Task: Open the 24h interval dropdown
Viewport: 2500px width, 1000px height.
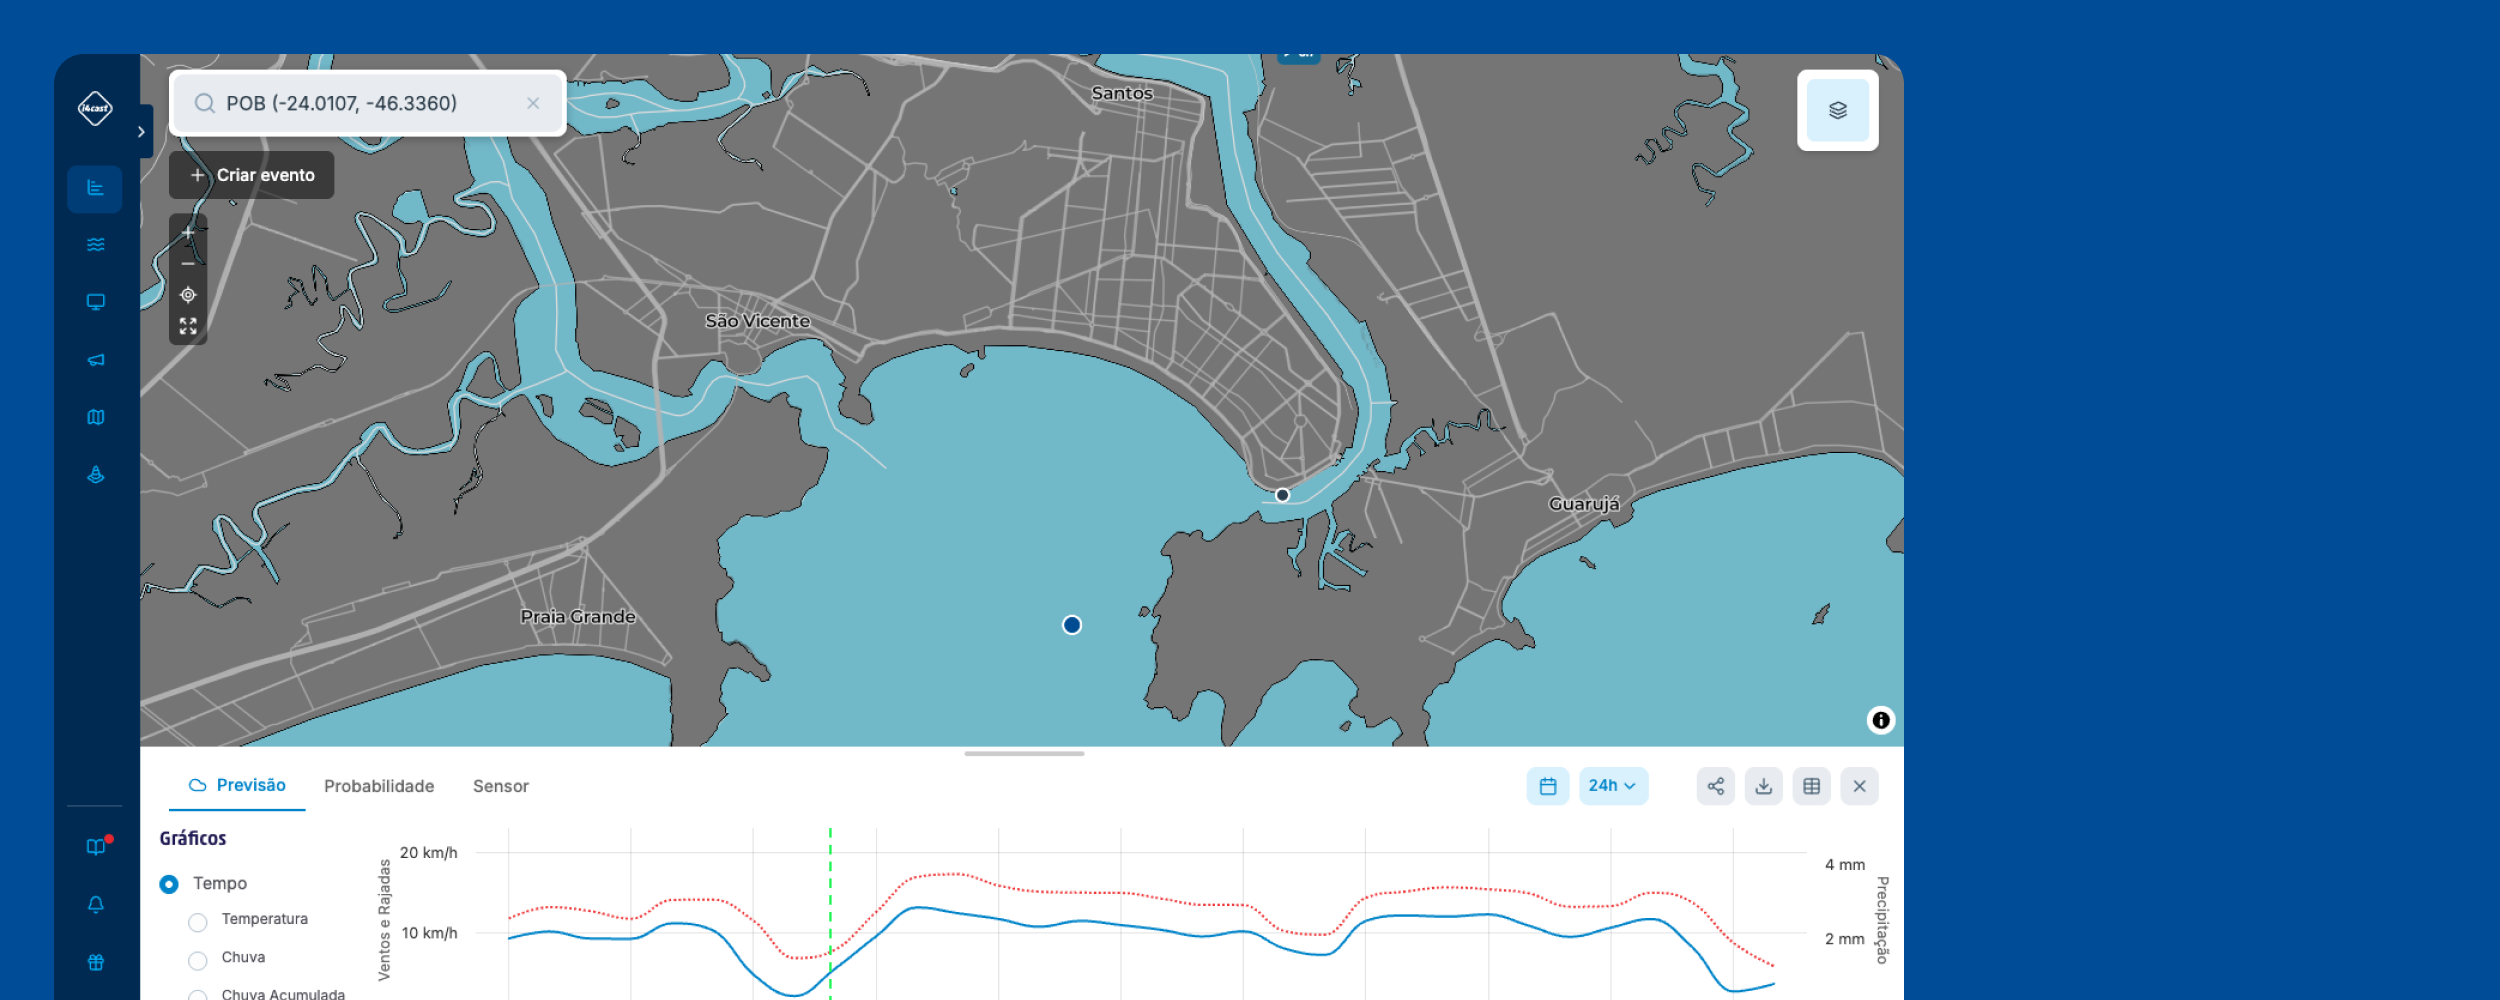Action: [x=1612, y=786]
